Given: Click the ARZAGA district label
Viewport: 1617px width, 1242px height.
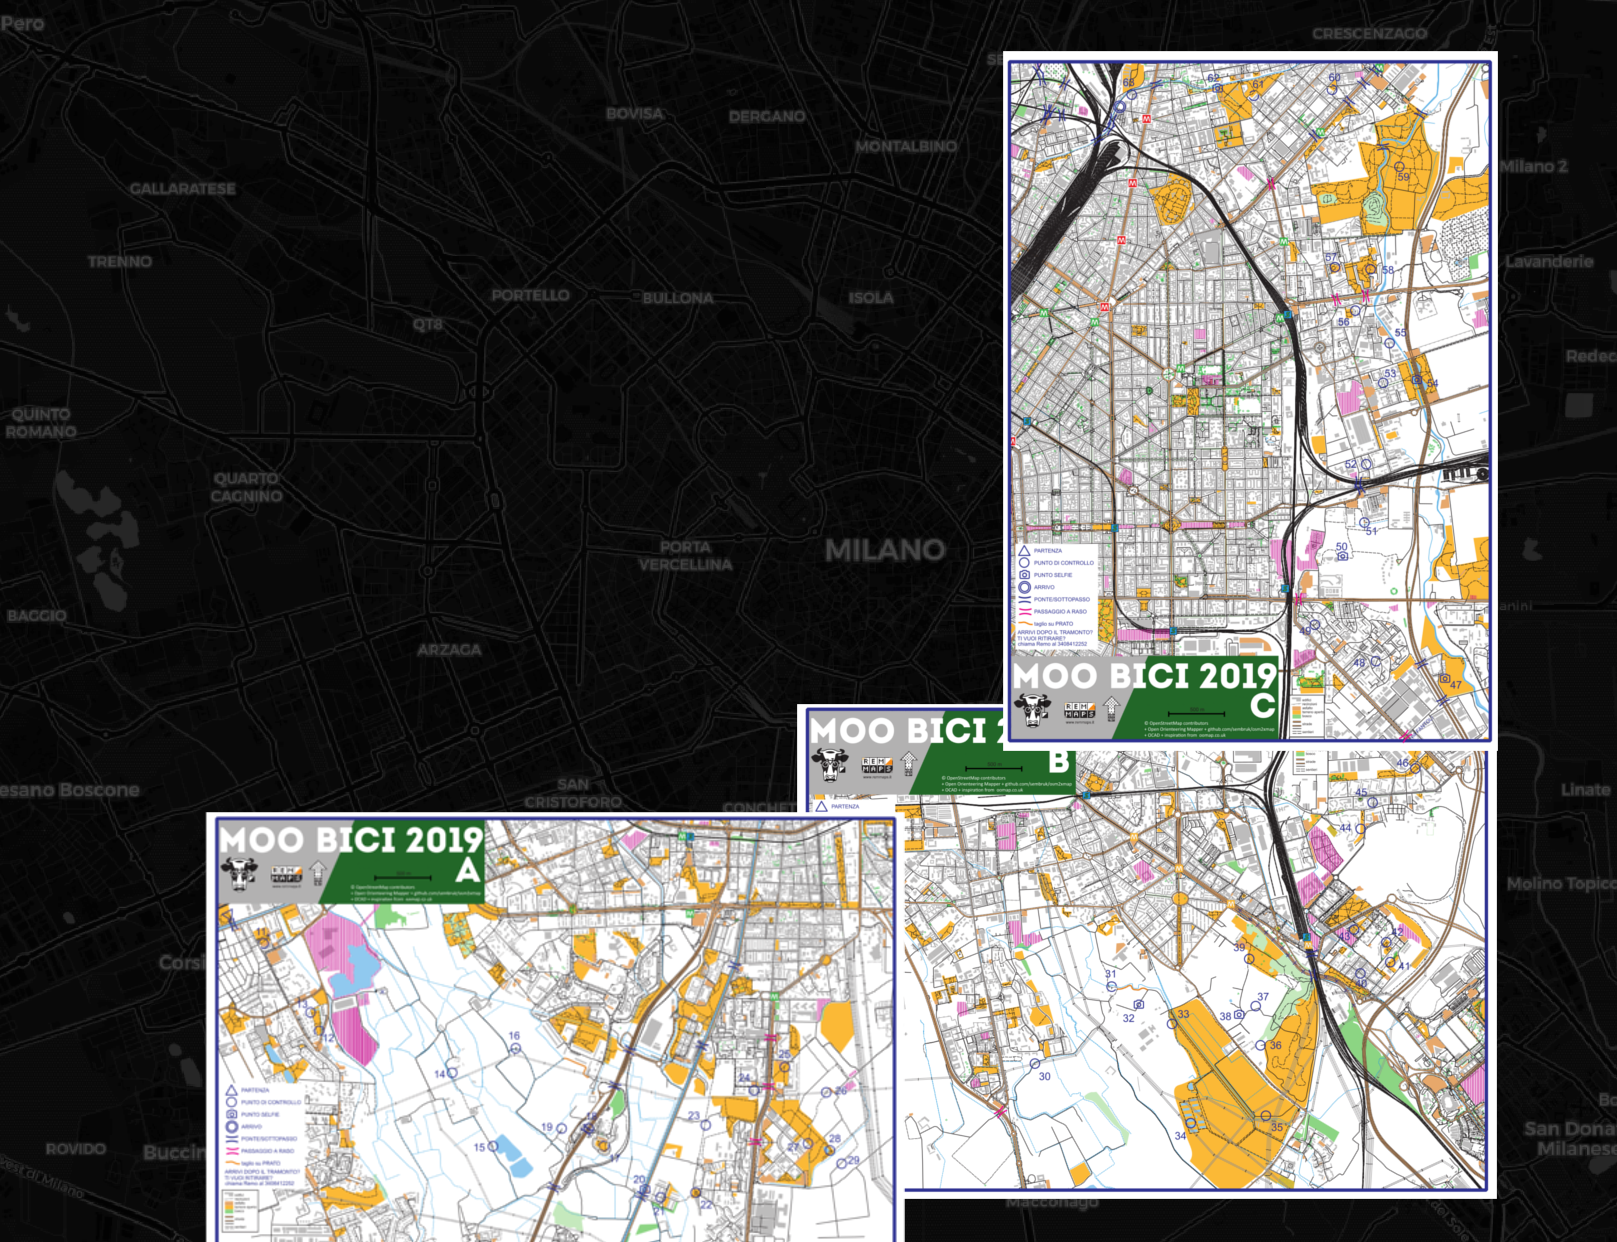Looking at the screenshot, I should (x=449, y=650).
